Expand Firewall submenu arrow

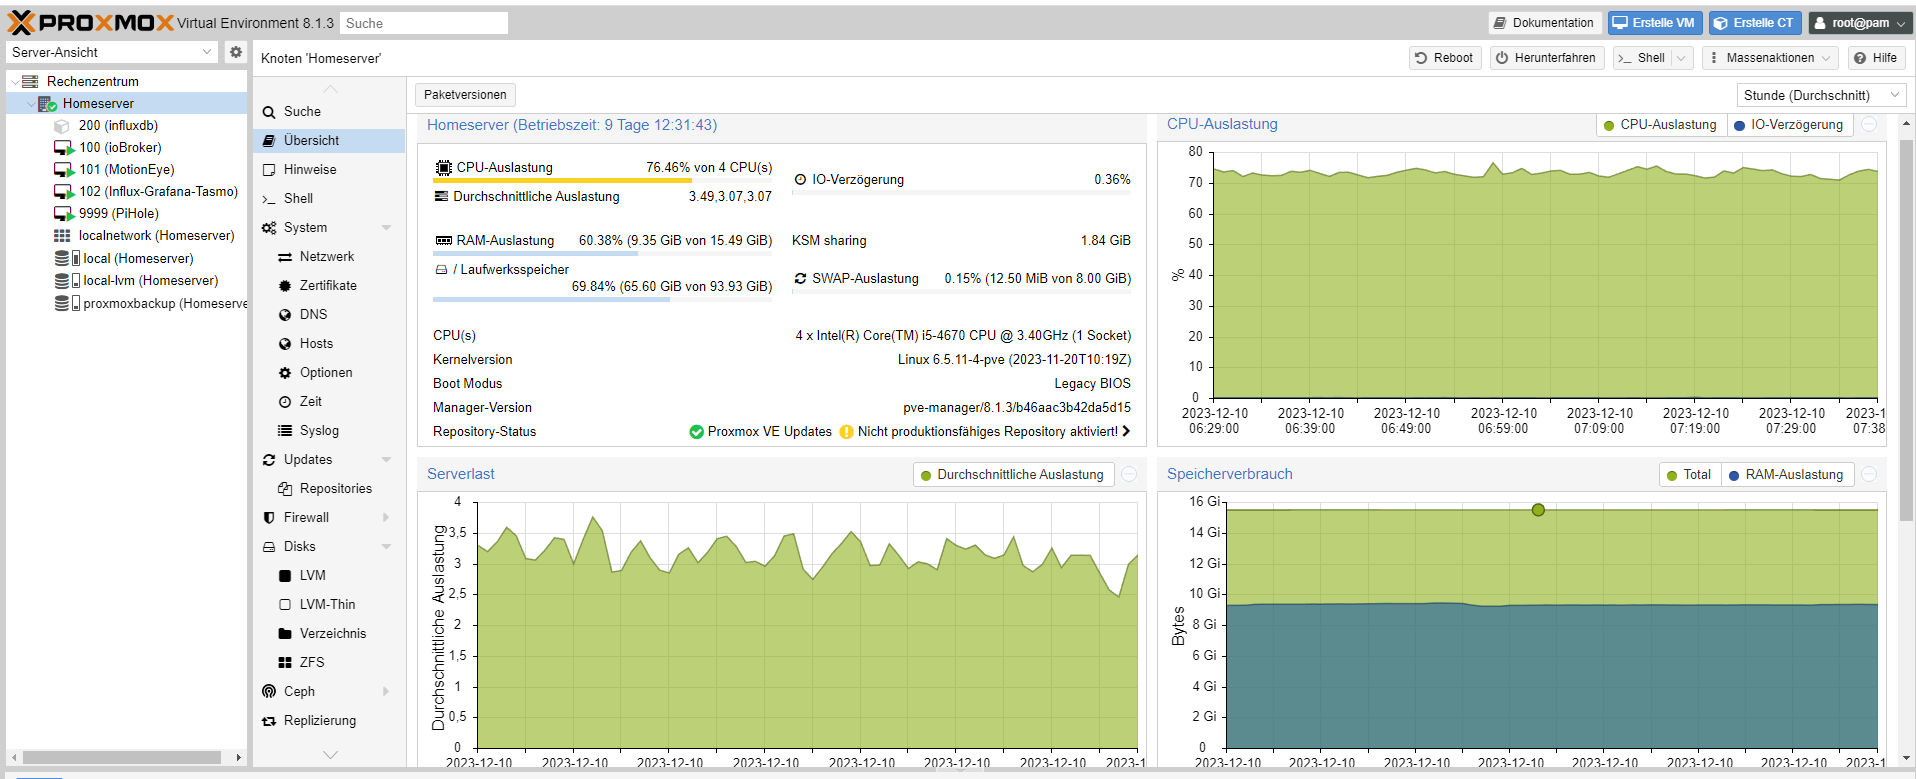click(386, 517)
